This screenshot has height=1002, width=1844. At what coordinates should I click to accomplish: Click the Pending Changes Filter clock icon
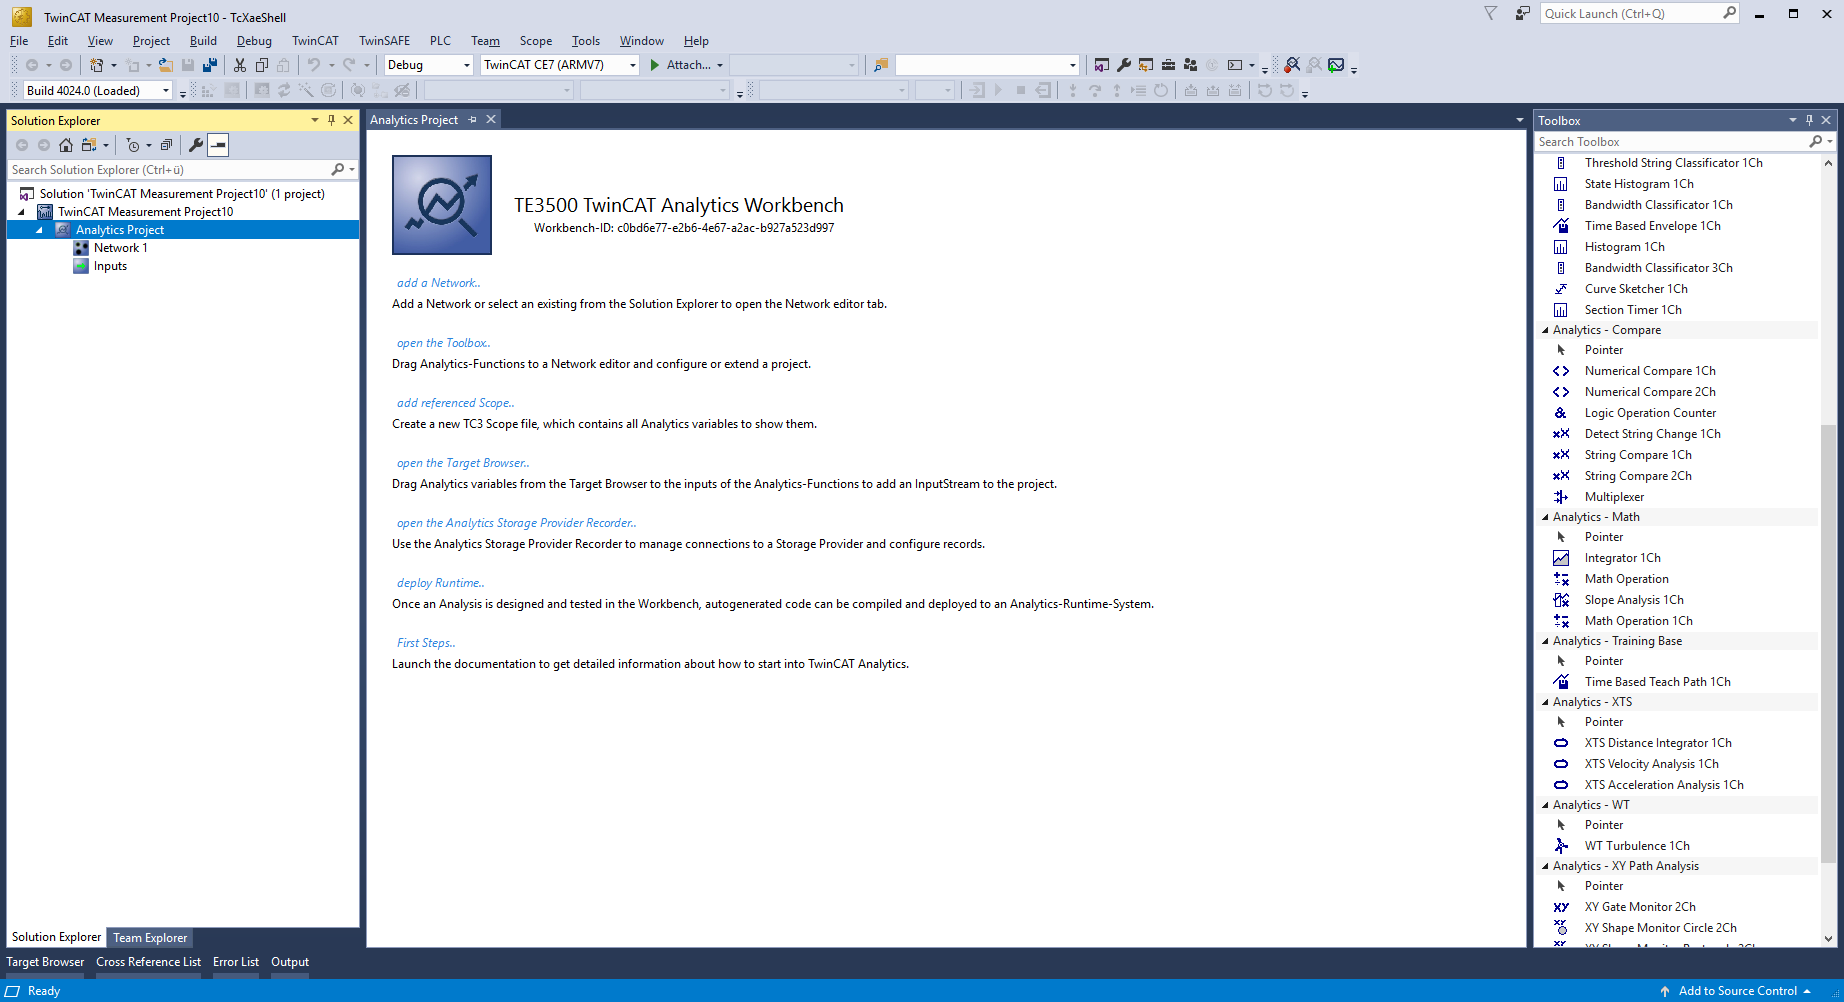pyautogui.click(x=133, y=145)
